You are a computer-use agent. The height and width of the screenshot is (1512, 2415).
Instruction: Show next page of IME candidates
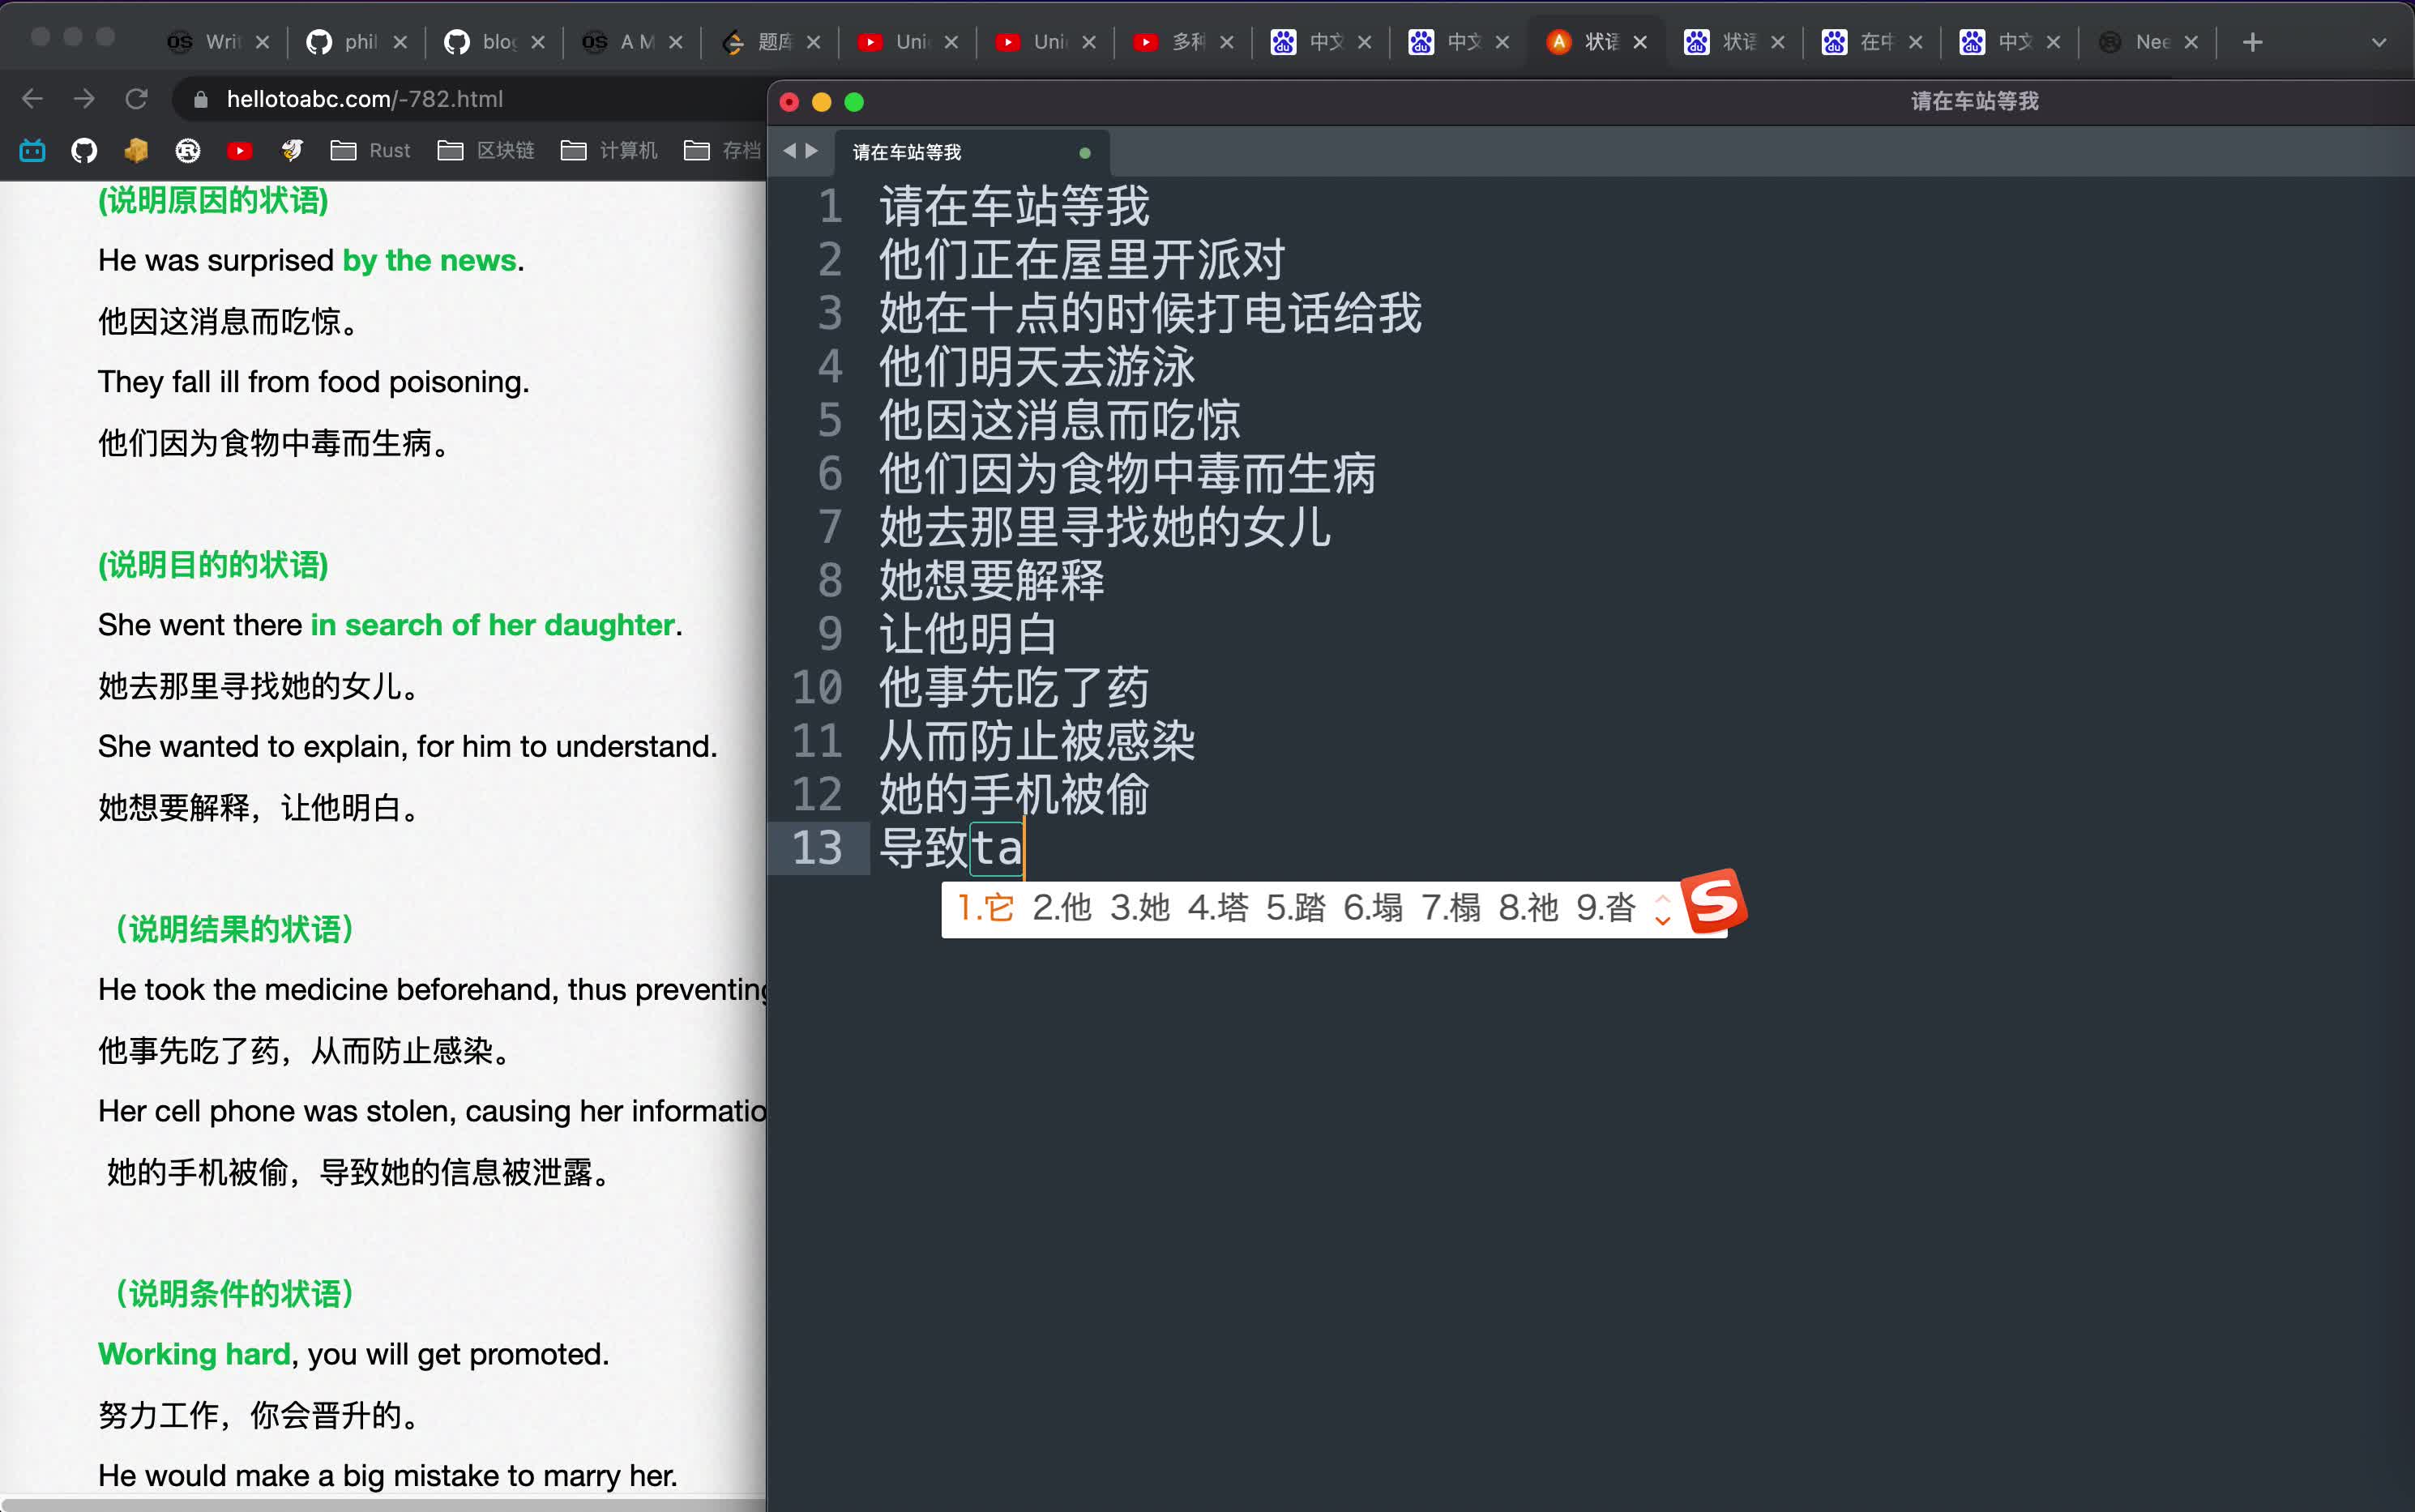pyautogui.click(x=1663, y=920)
